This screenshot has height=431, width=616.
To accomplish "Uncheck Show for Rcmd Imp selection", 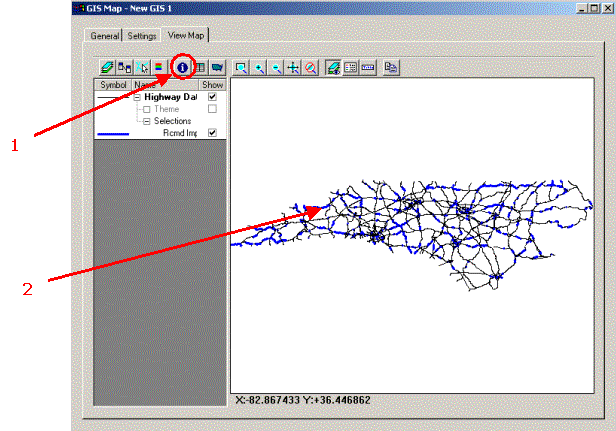I will pos(212,133).
